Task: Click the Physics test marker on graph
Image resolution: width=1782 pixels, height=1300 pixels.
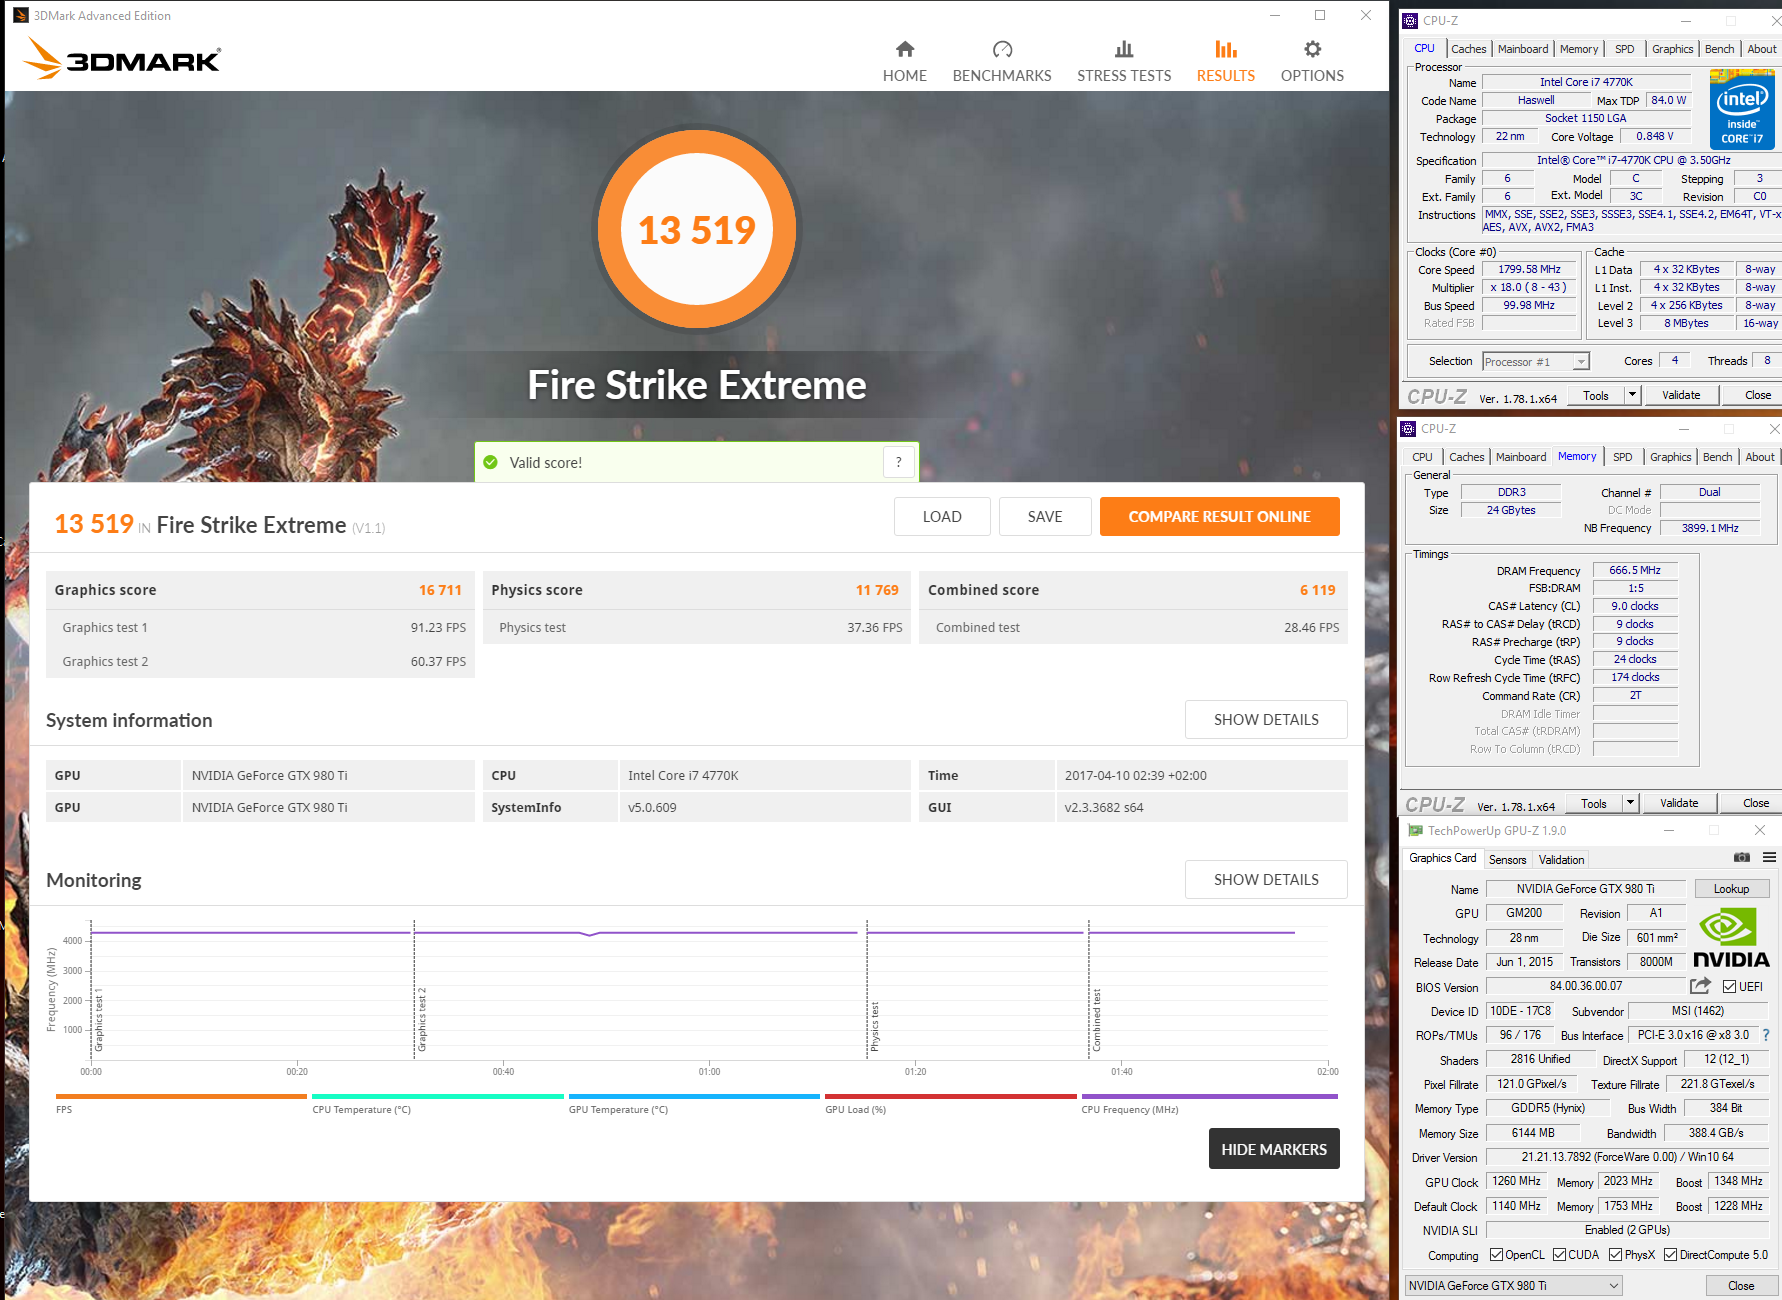Action: (x=875, y=1026)
